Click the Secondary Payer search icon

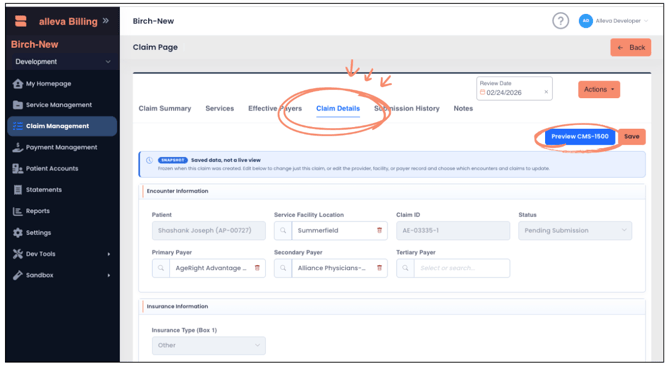point(283,268)
